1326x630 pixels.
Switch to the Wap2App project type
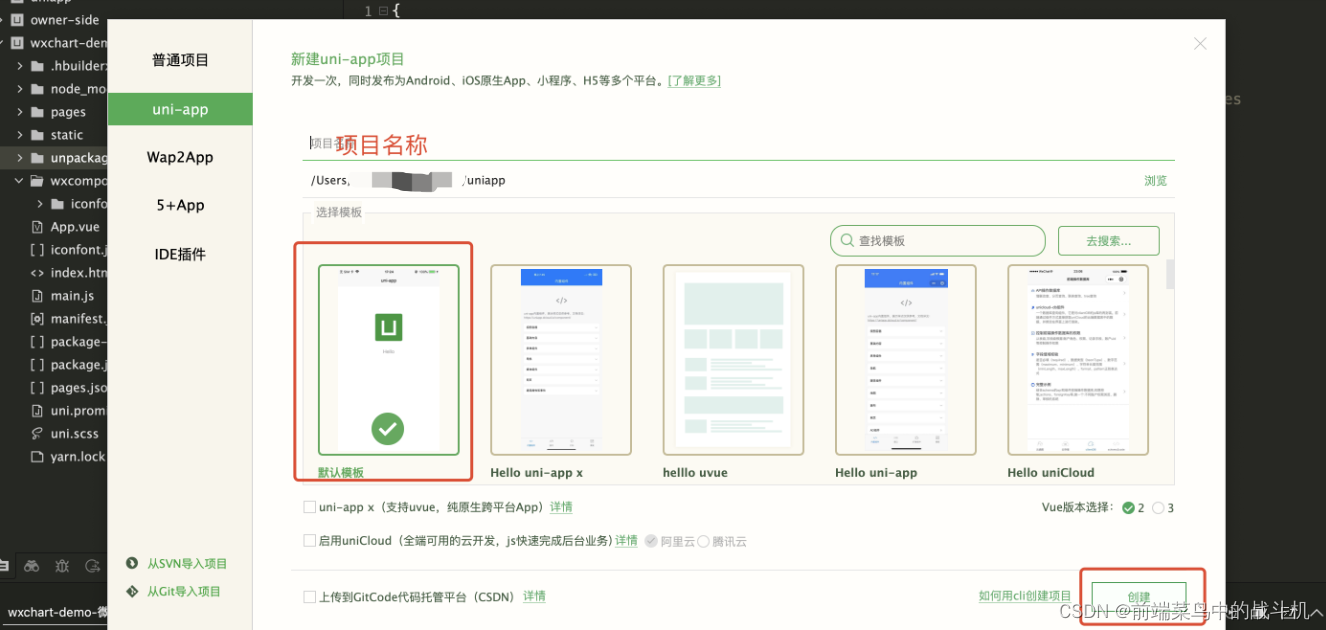(x=179, y=157)
